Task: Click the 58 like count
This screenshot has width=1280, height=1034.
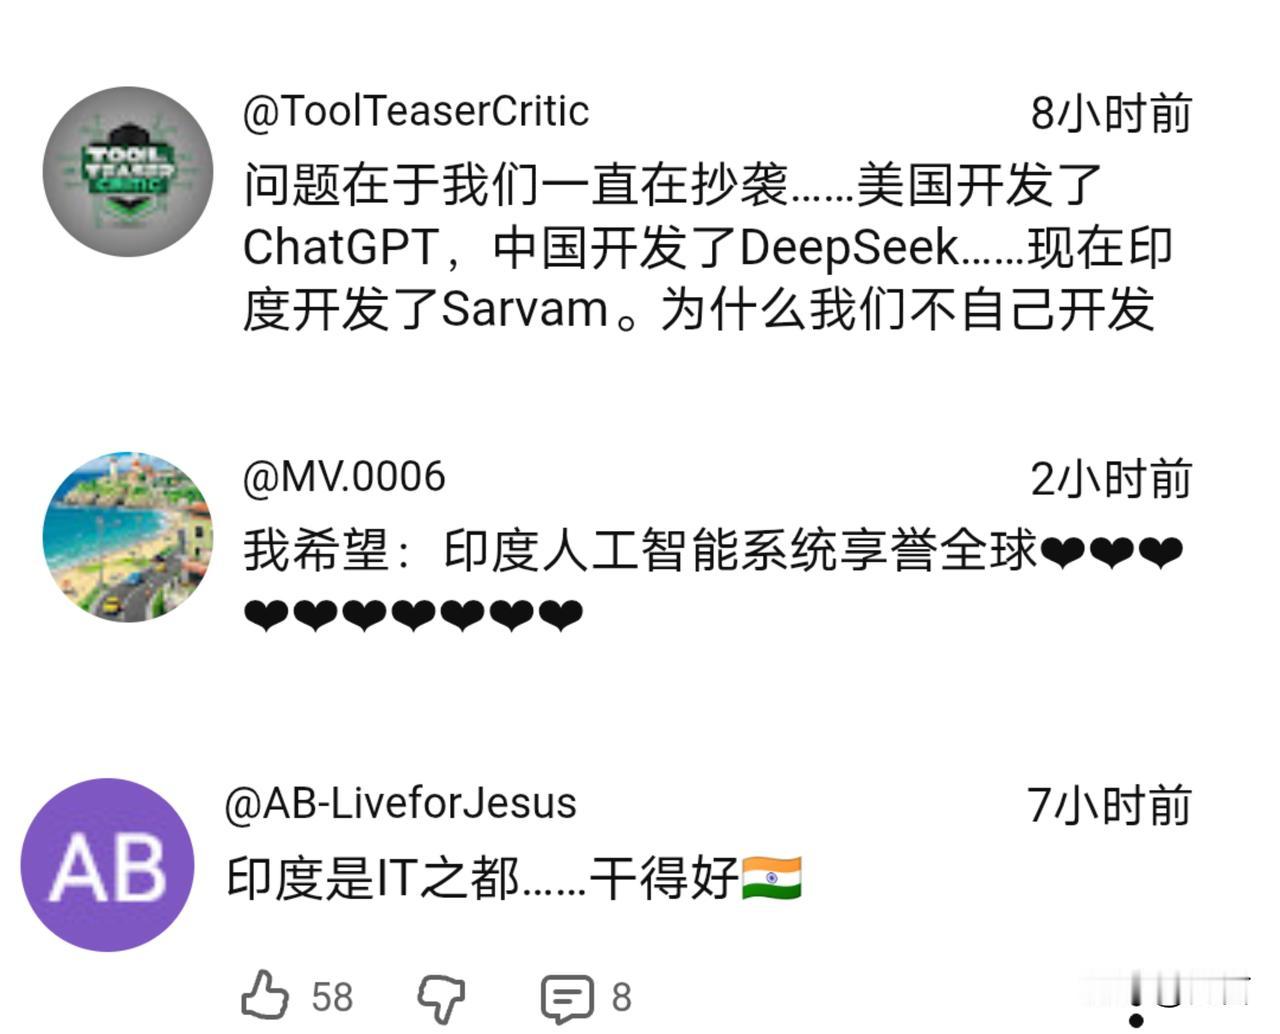Action: click(x=332, y=997)
